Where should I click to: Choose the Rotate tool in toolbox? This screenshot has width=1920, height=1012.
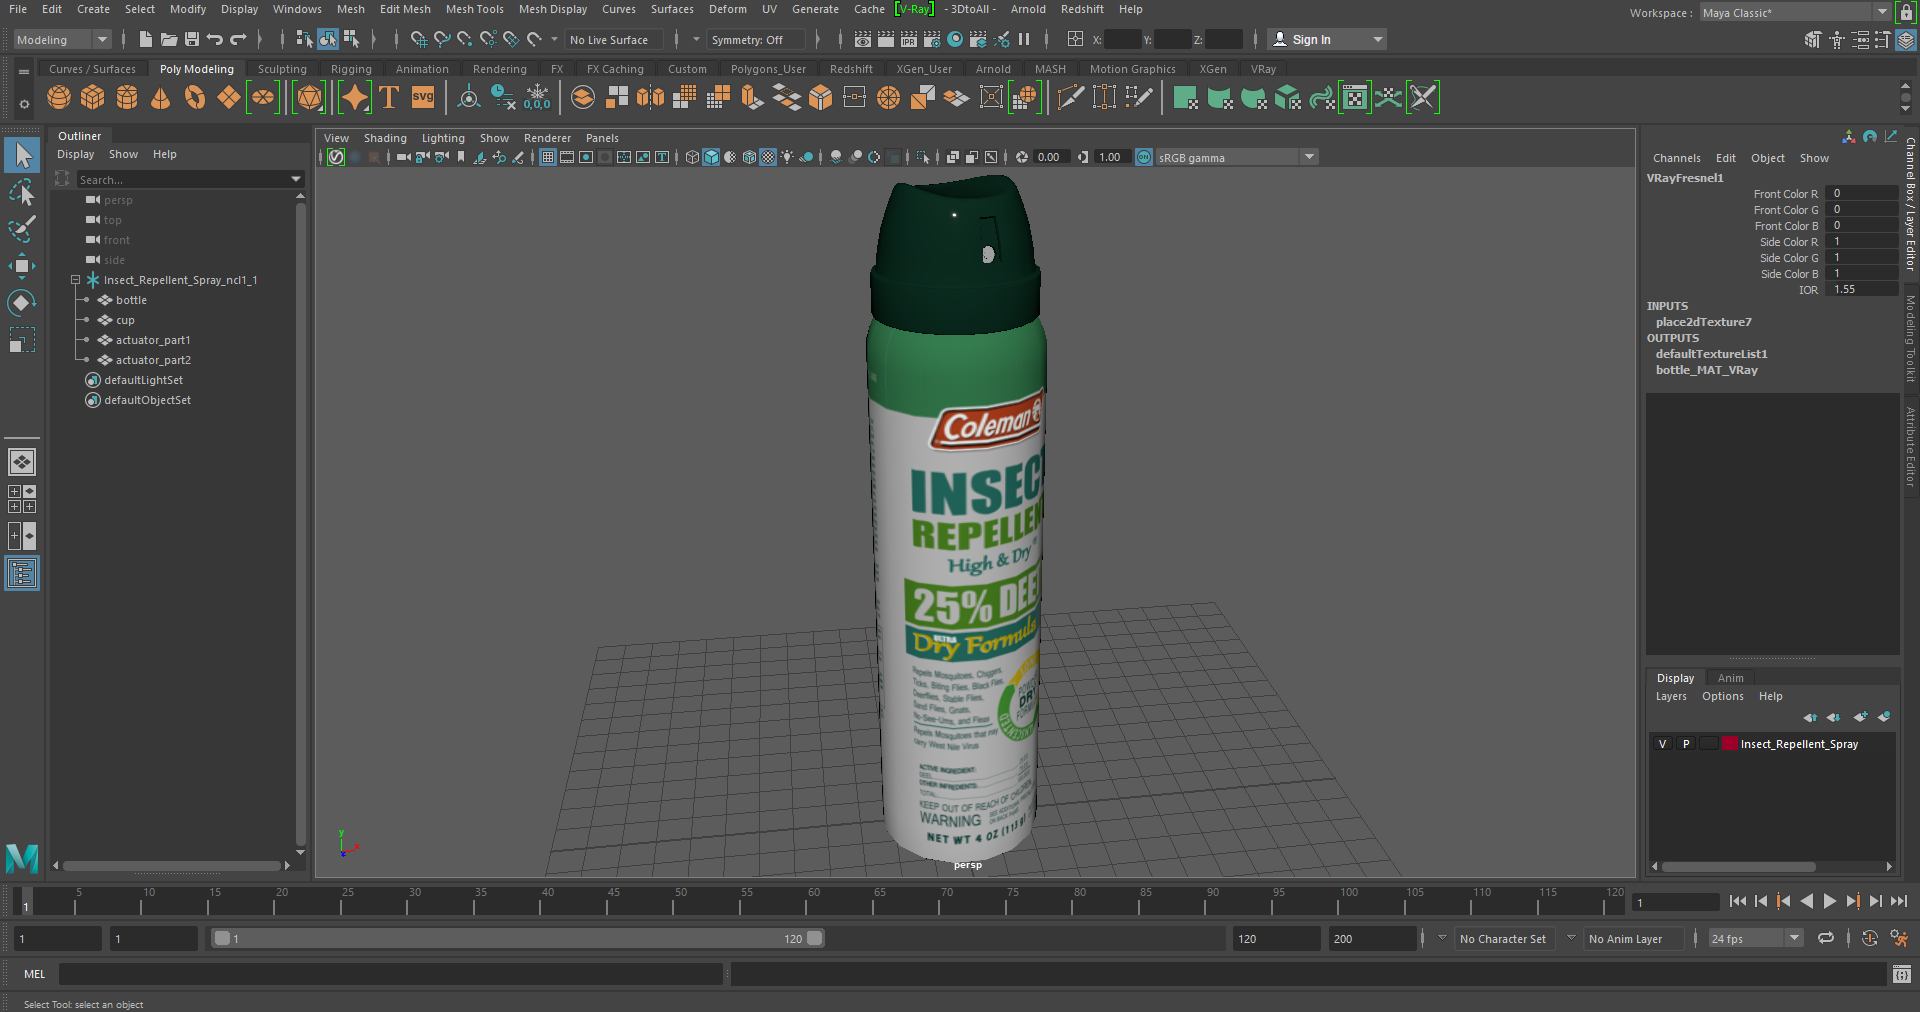(x=22, y=303)
